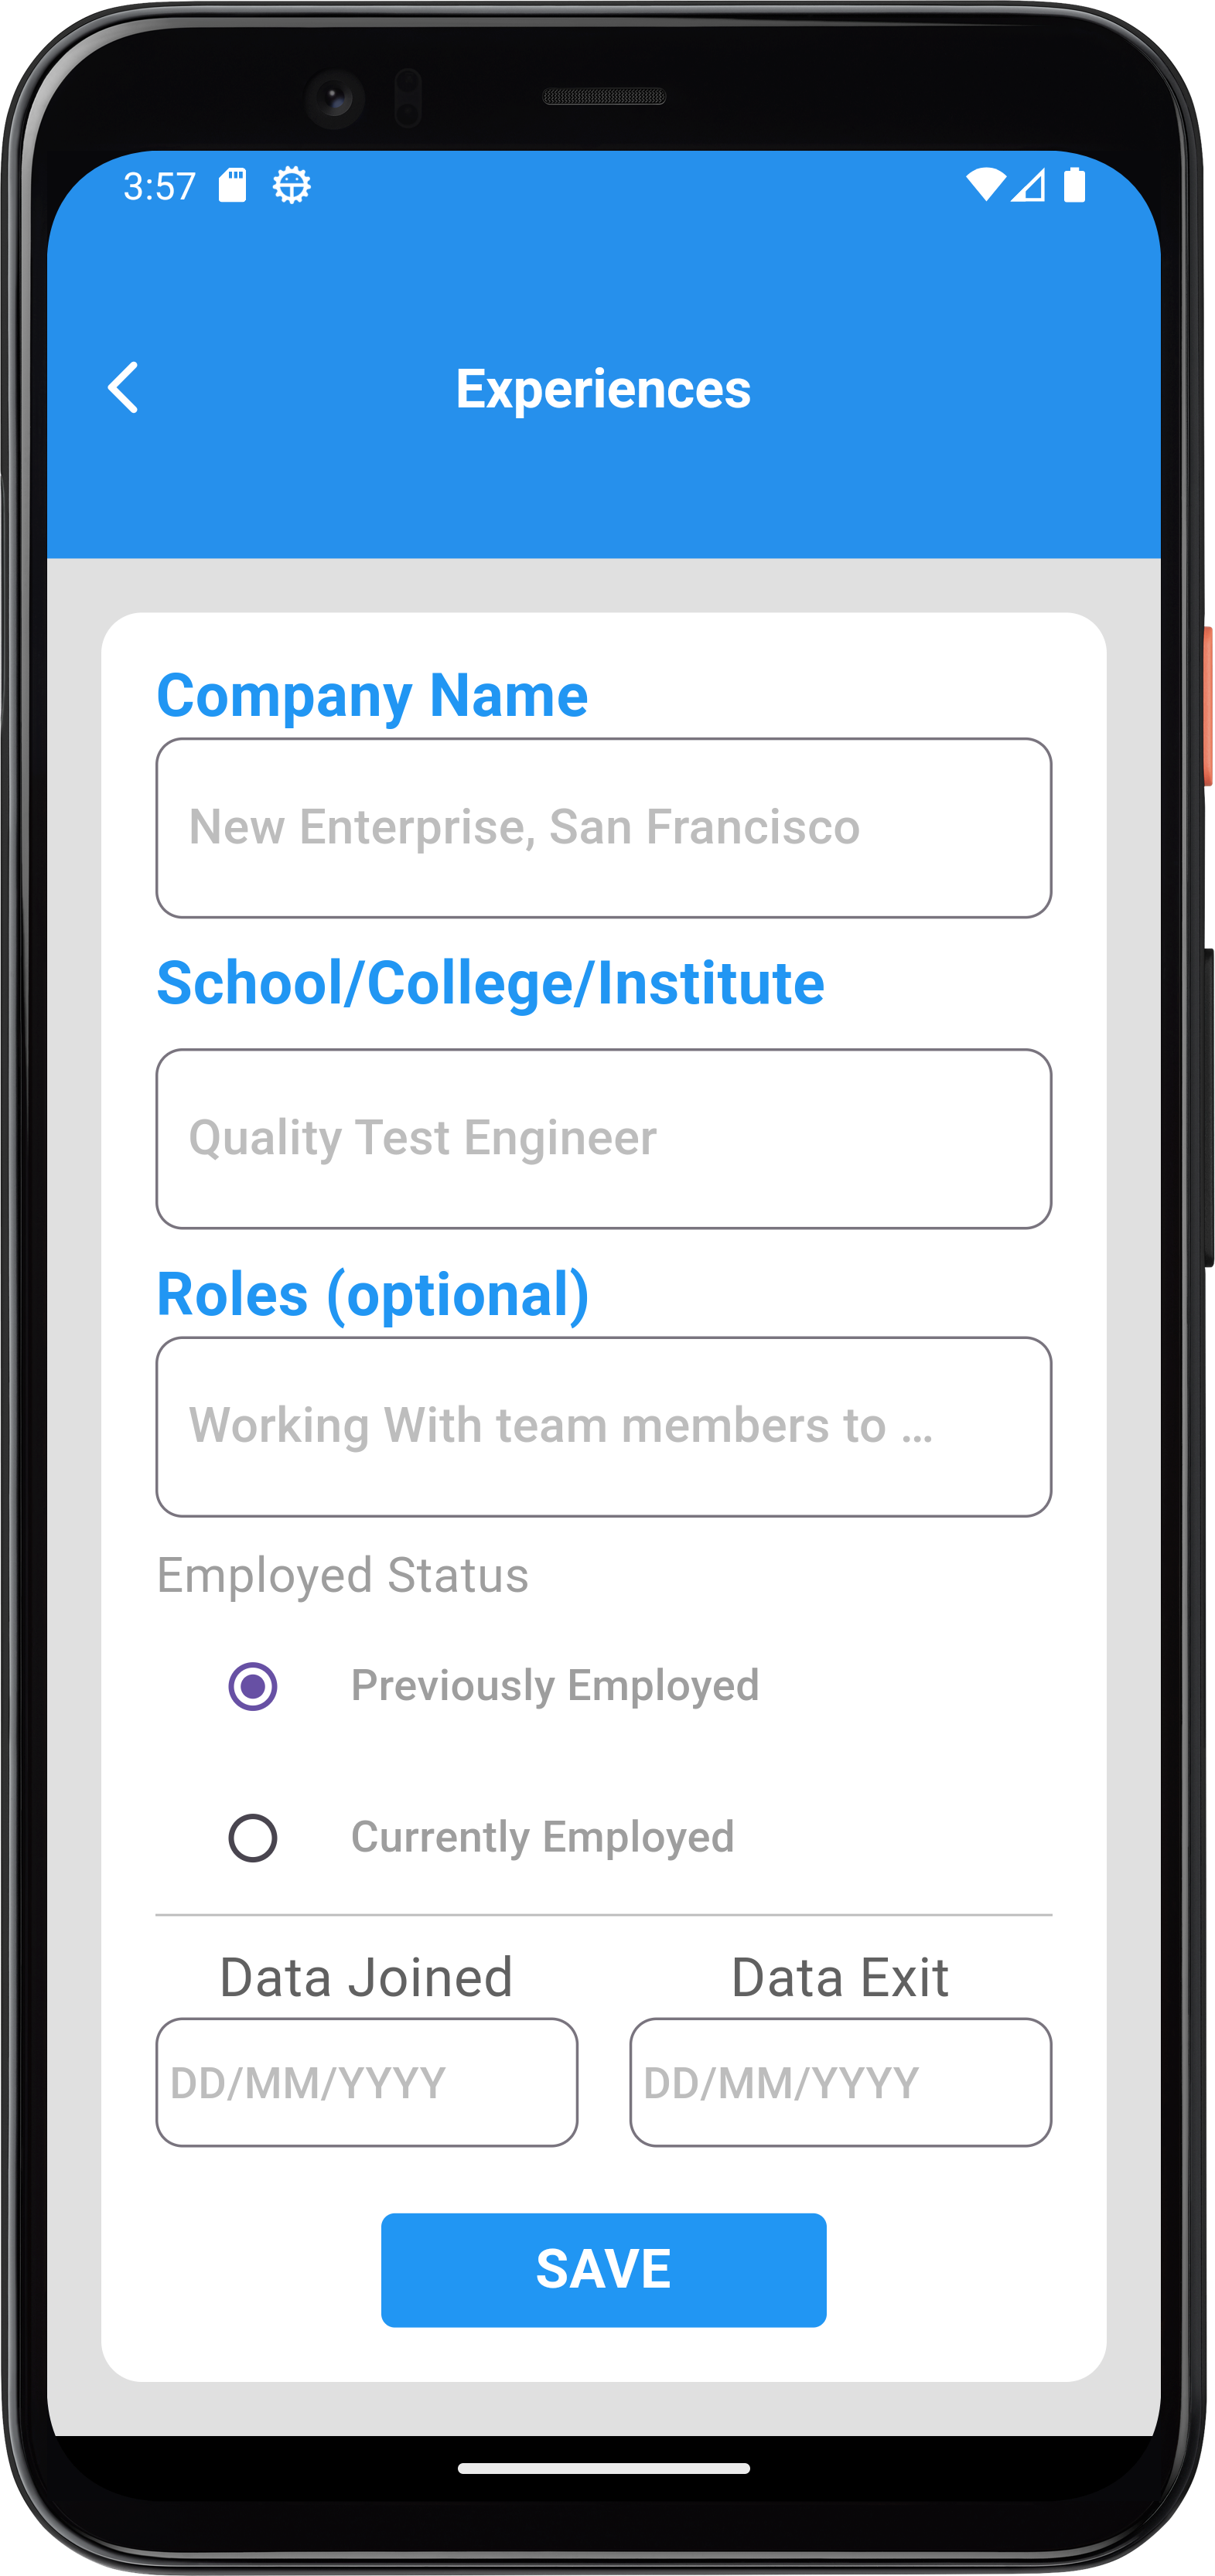Select the Currently Employed radio button
1215x2576 pixels.
pos(254,1838)
